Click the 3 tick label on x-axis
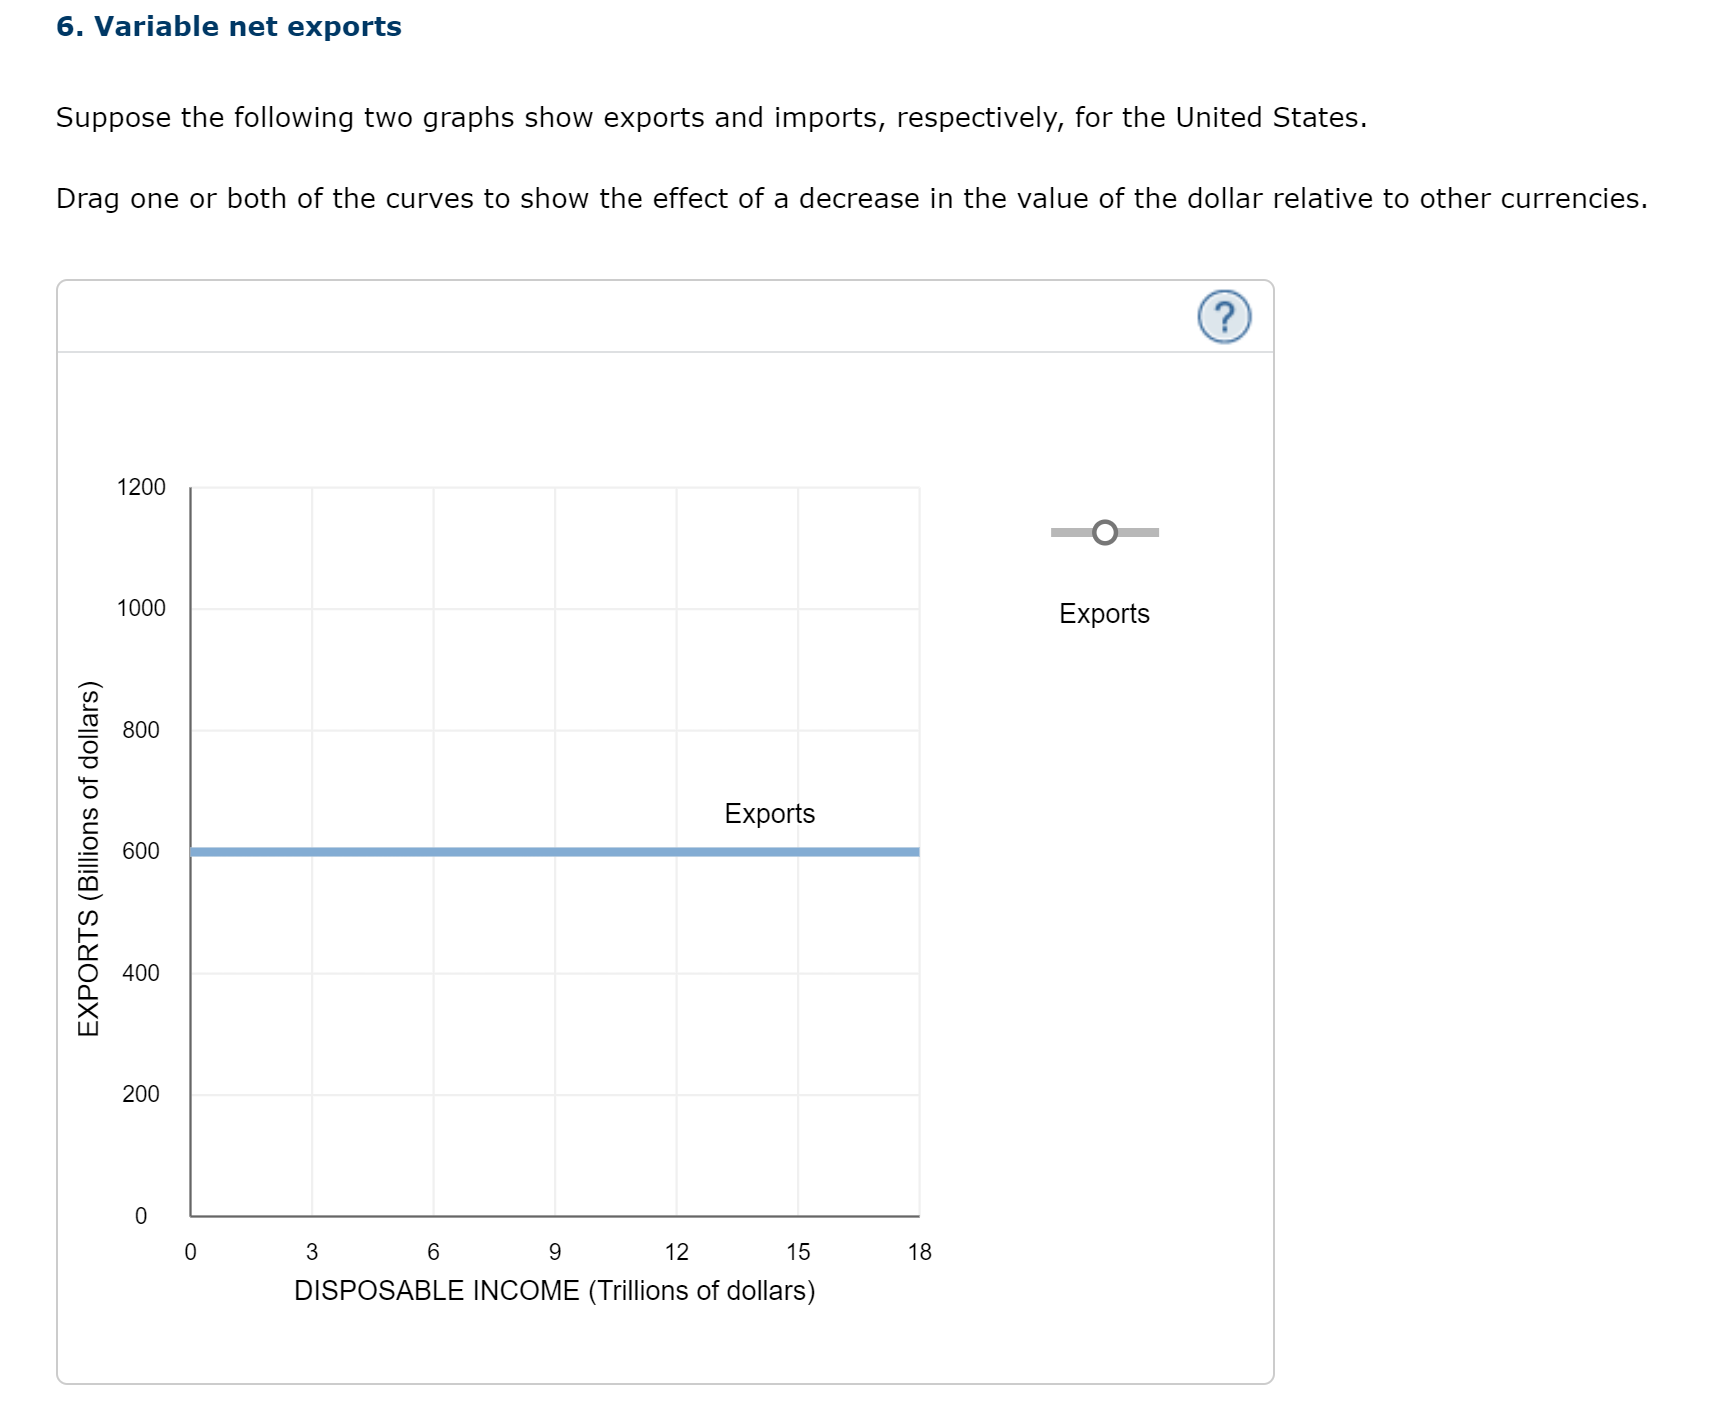Image resolution: width=1735 pixels, height=1424 pixels. 312,1251
